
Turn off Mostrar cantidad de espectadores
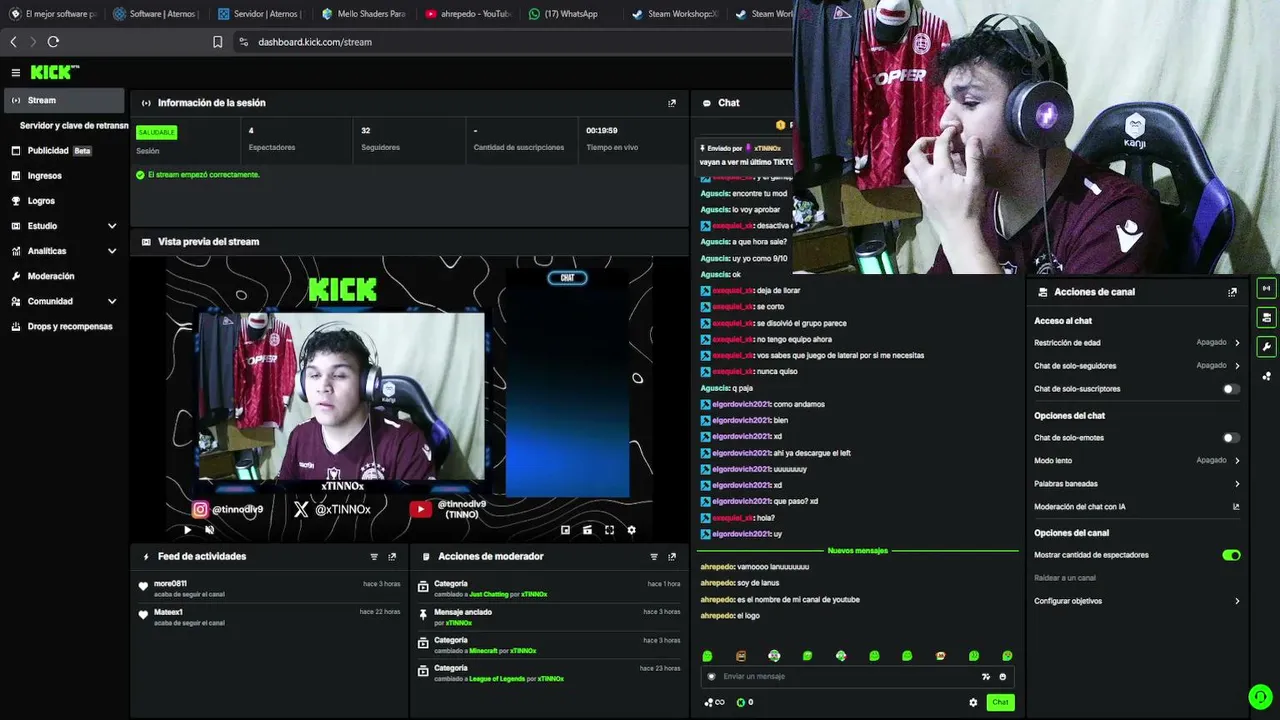click(1231, 555)
